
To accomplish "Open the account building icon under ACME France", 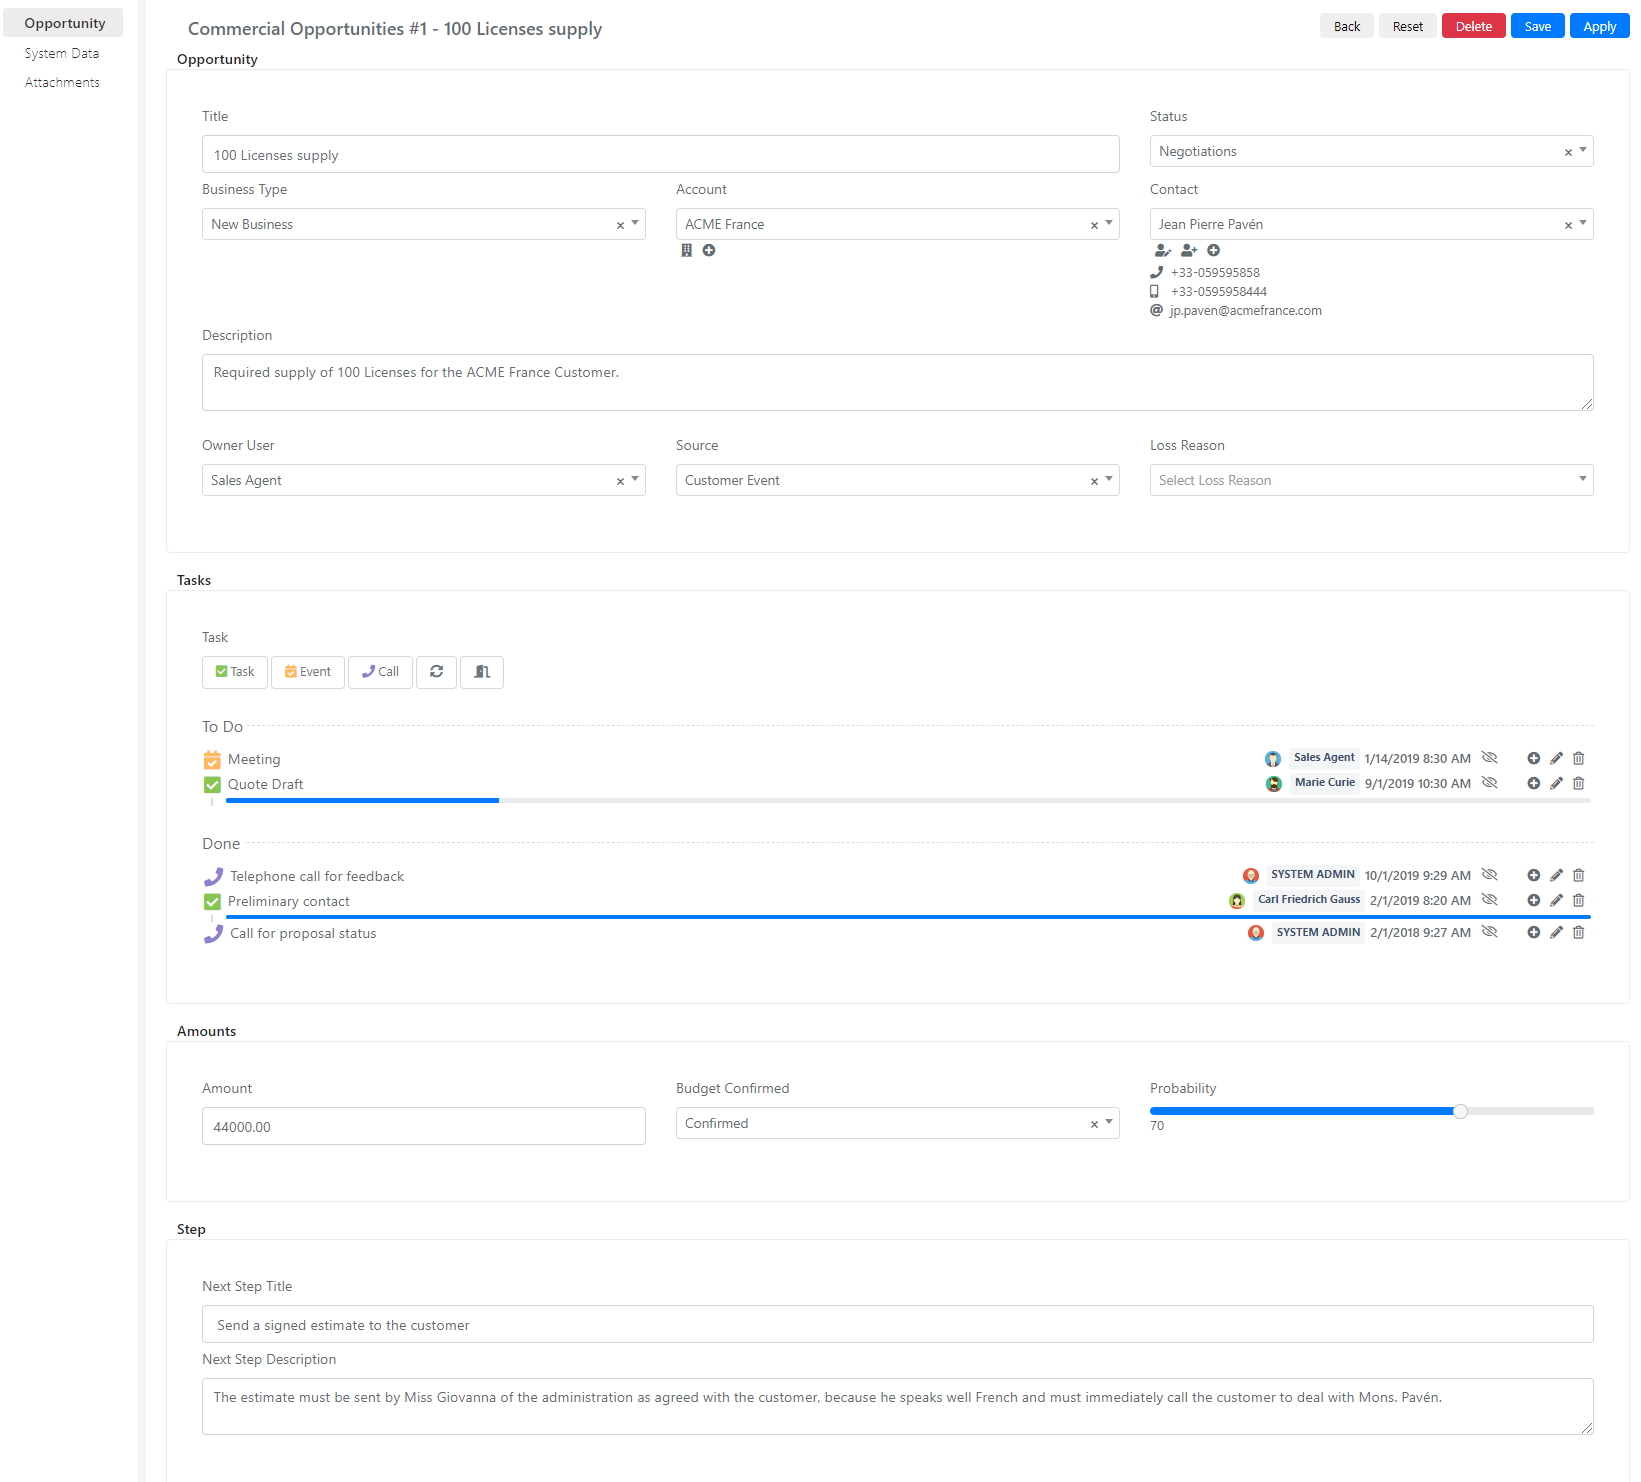I will coord(686,251).
